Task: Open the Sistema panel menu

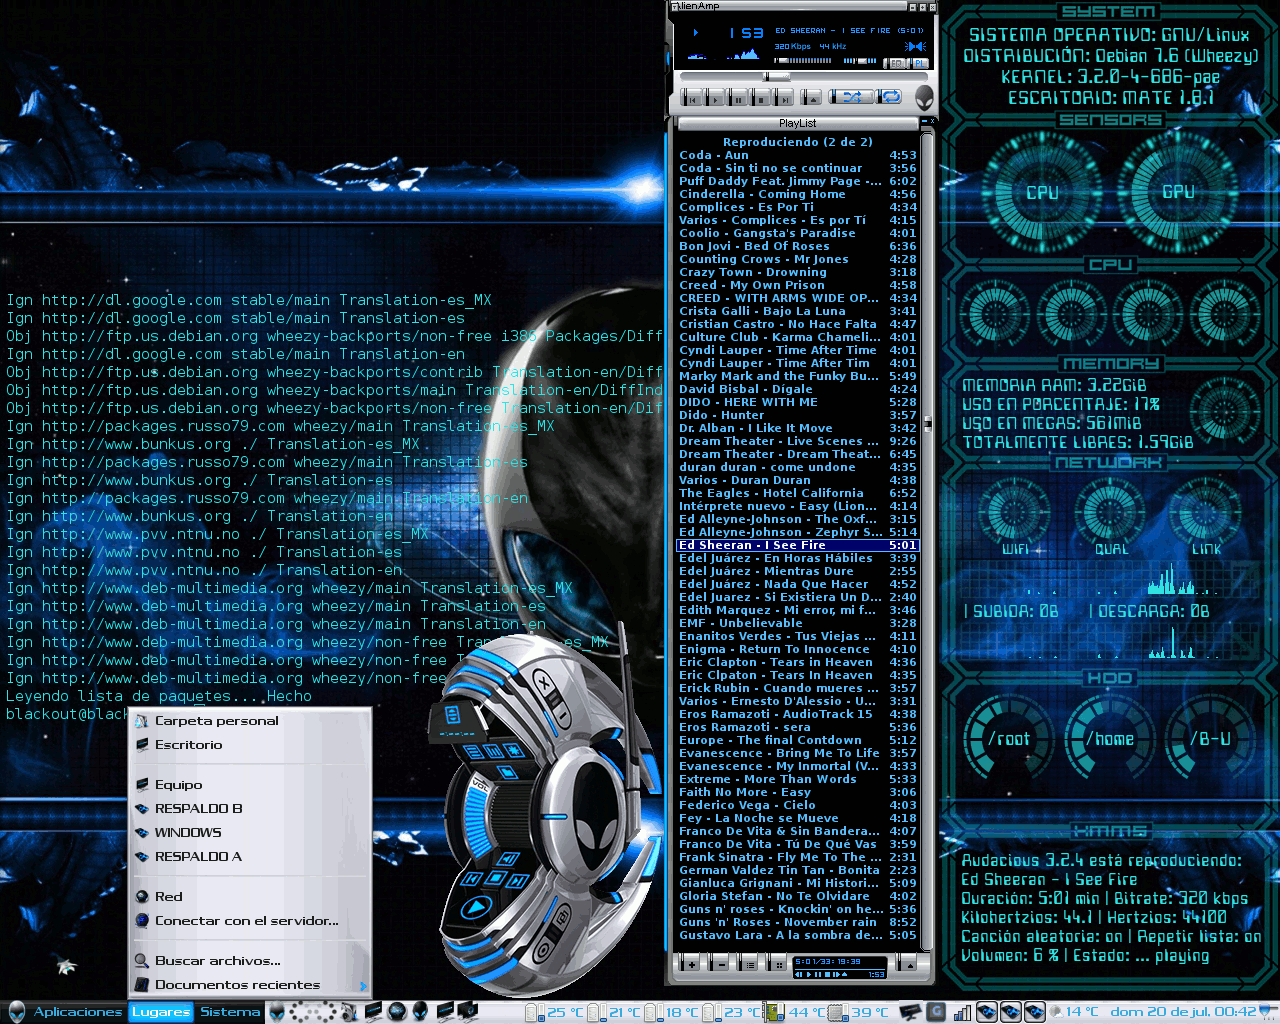Action: point(230,1012)
